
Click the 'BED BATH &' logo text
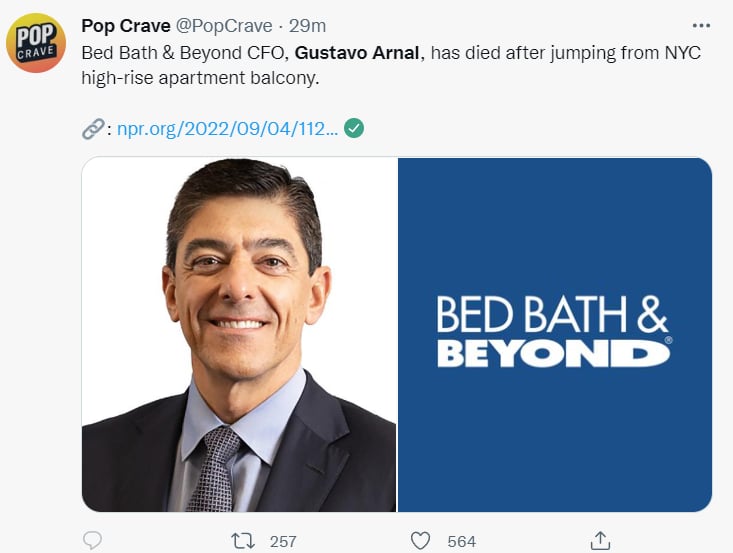pos(552,315)
